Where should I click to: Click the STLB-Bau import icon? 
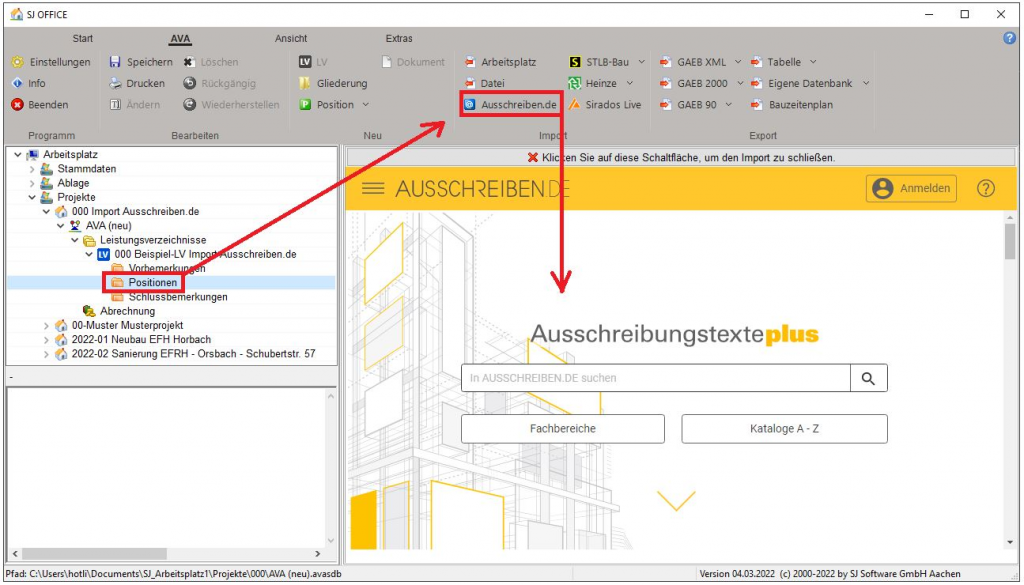tap(574, 62)
